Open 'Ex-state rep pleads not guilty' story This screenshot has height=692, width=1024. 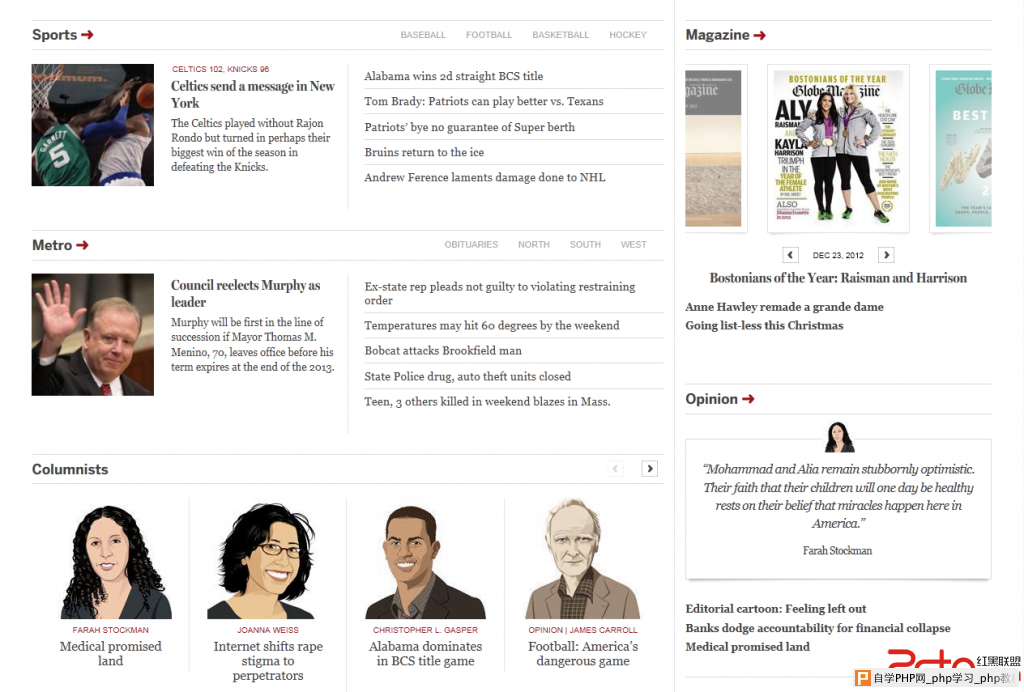coord(500,293)
